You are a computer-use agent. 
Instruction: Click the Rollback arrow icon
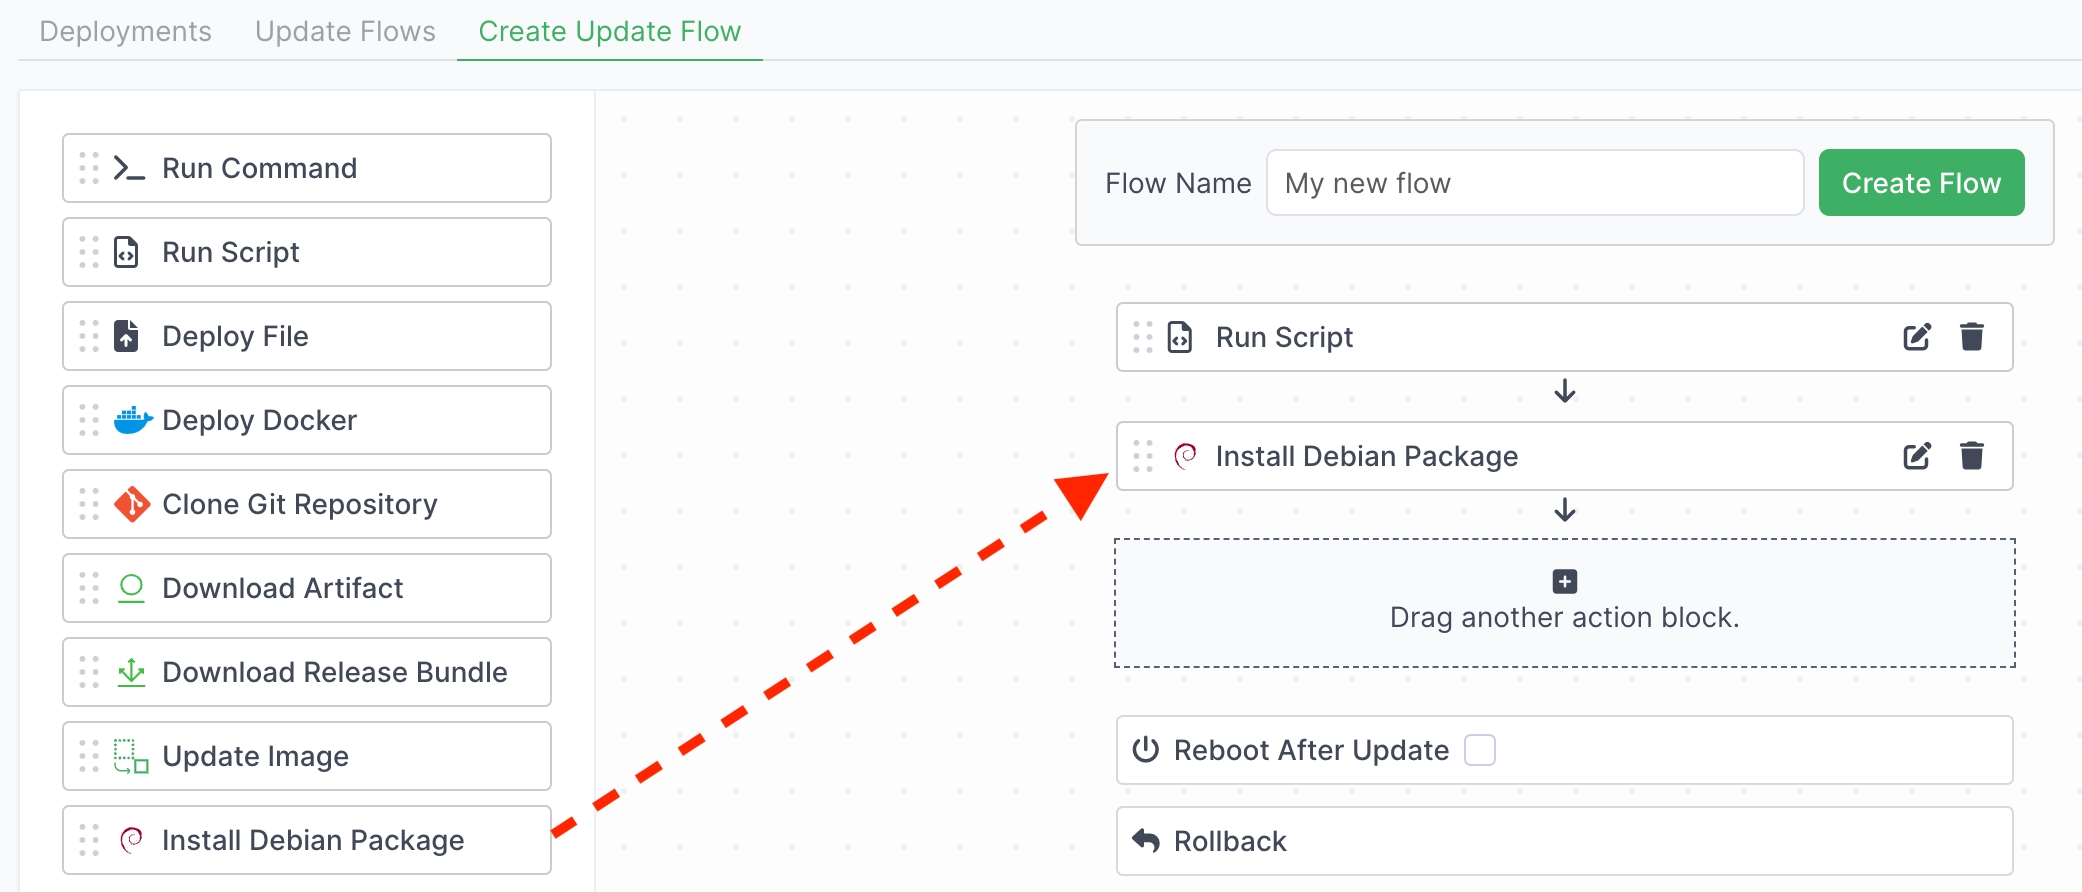(1146, 841)
